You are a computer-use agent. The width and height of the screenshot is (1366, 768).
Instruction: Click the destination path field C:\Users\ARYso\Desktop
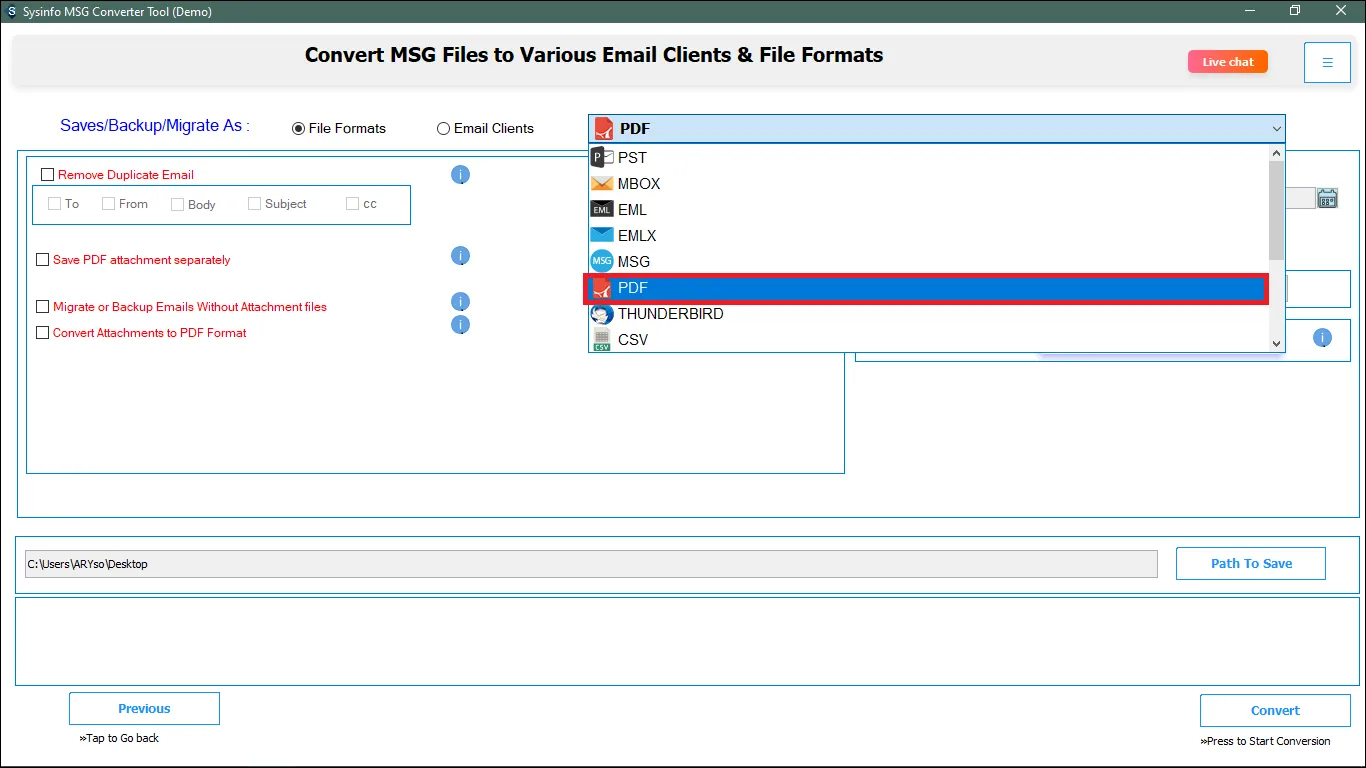(591, 564)
